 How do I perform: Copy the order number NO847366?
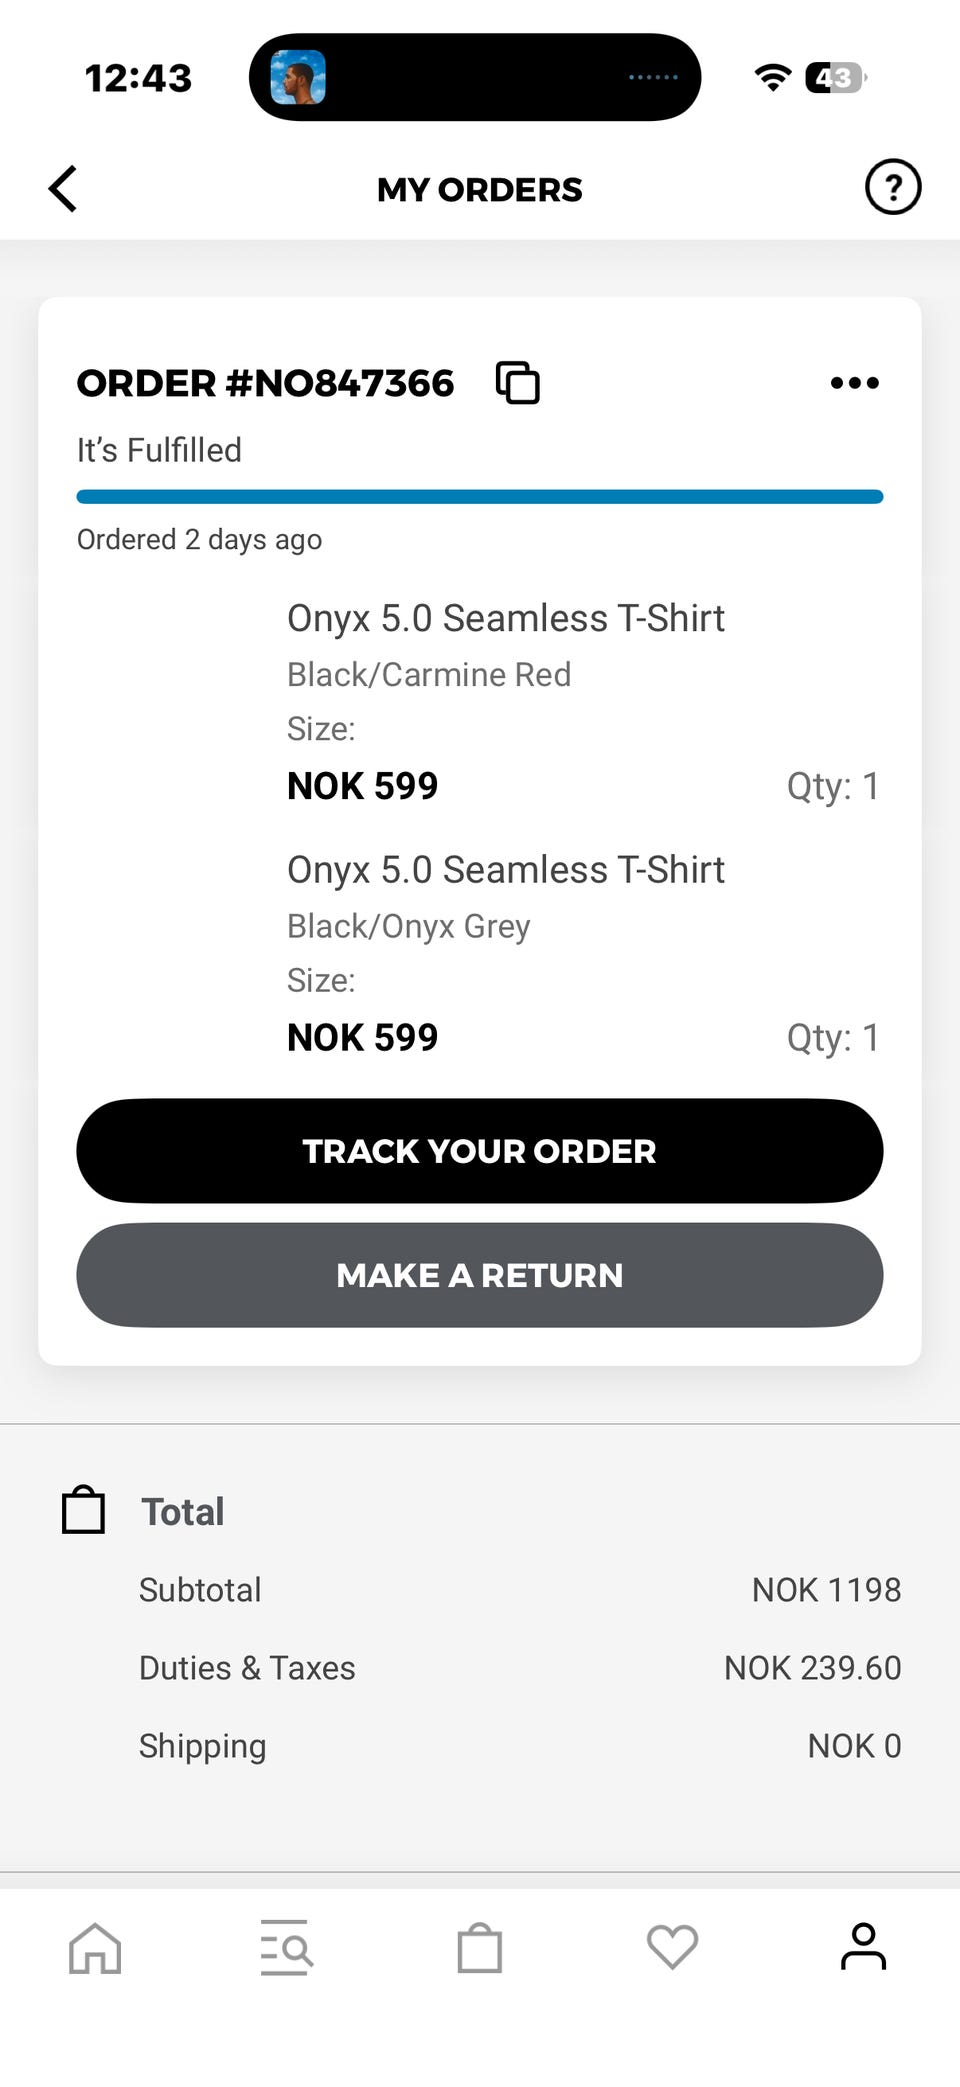tap(518, 383)
